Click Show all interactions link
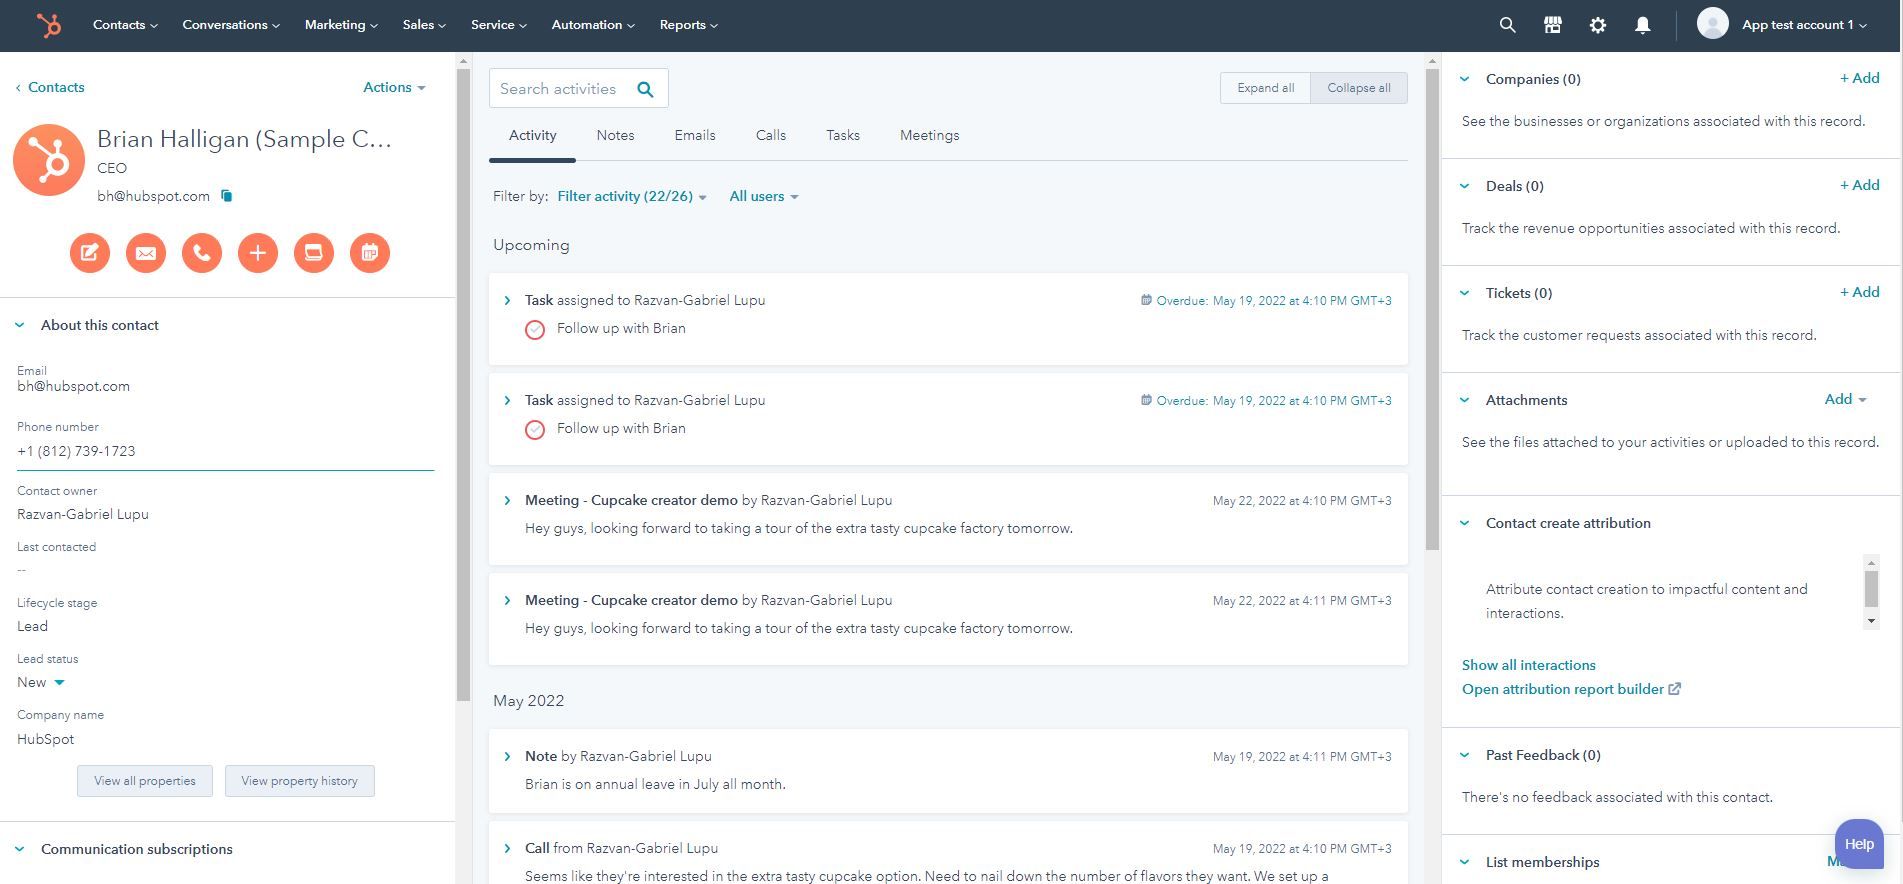Image resolution: width=1903 pixels, height=884 pixels. tap(1529, 665)
